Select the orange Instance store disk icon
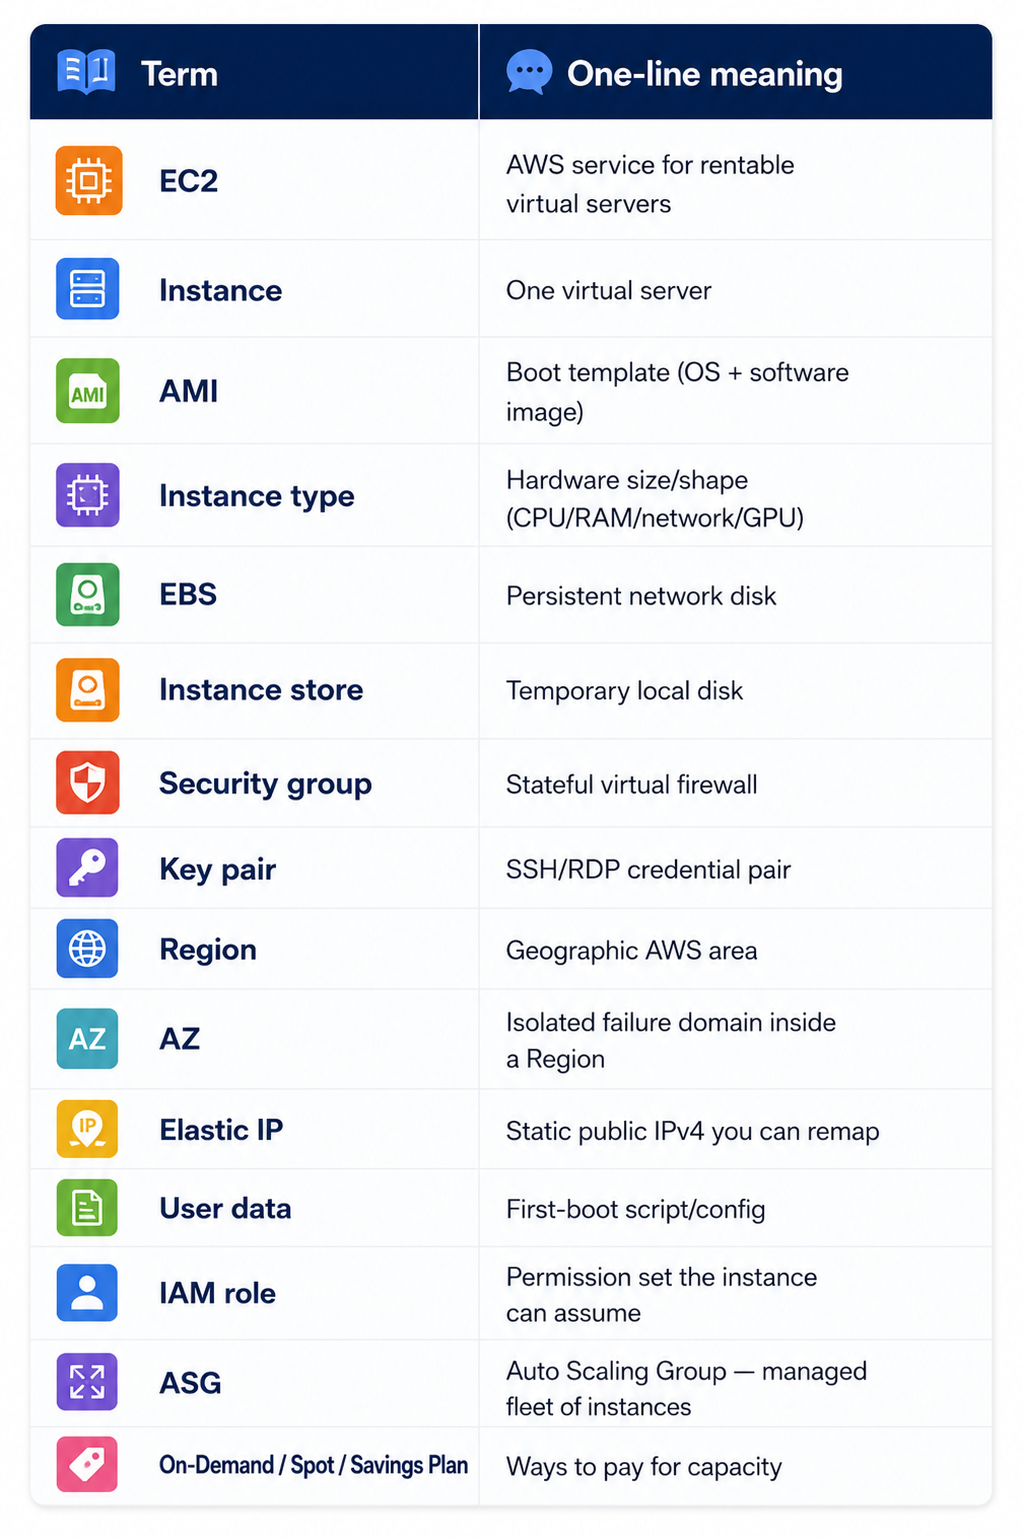The height and width of the screenshot is (1537, 1023). 88,690
